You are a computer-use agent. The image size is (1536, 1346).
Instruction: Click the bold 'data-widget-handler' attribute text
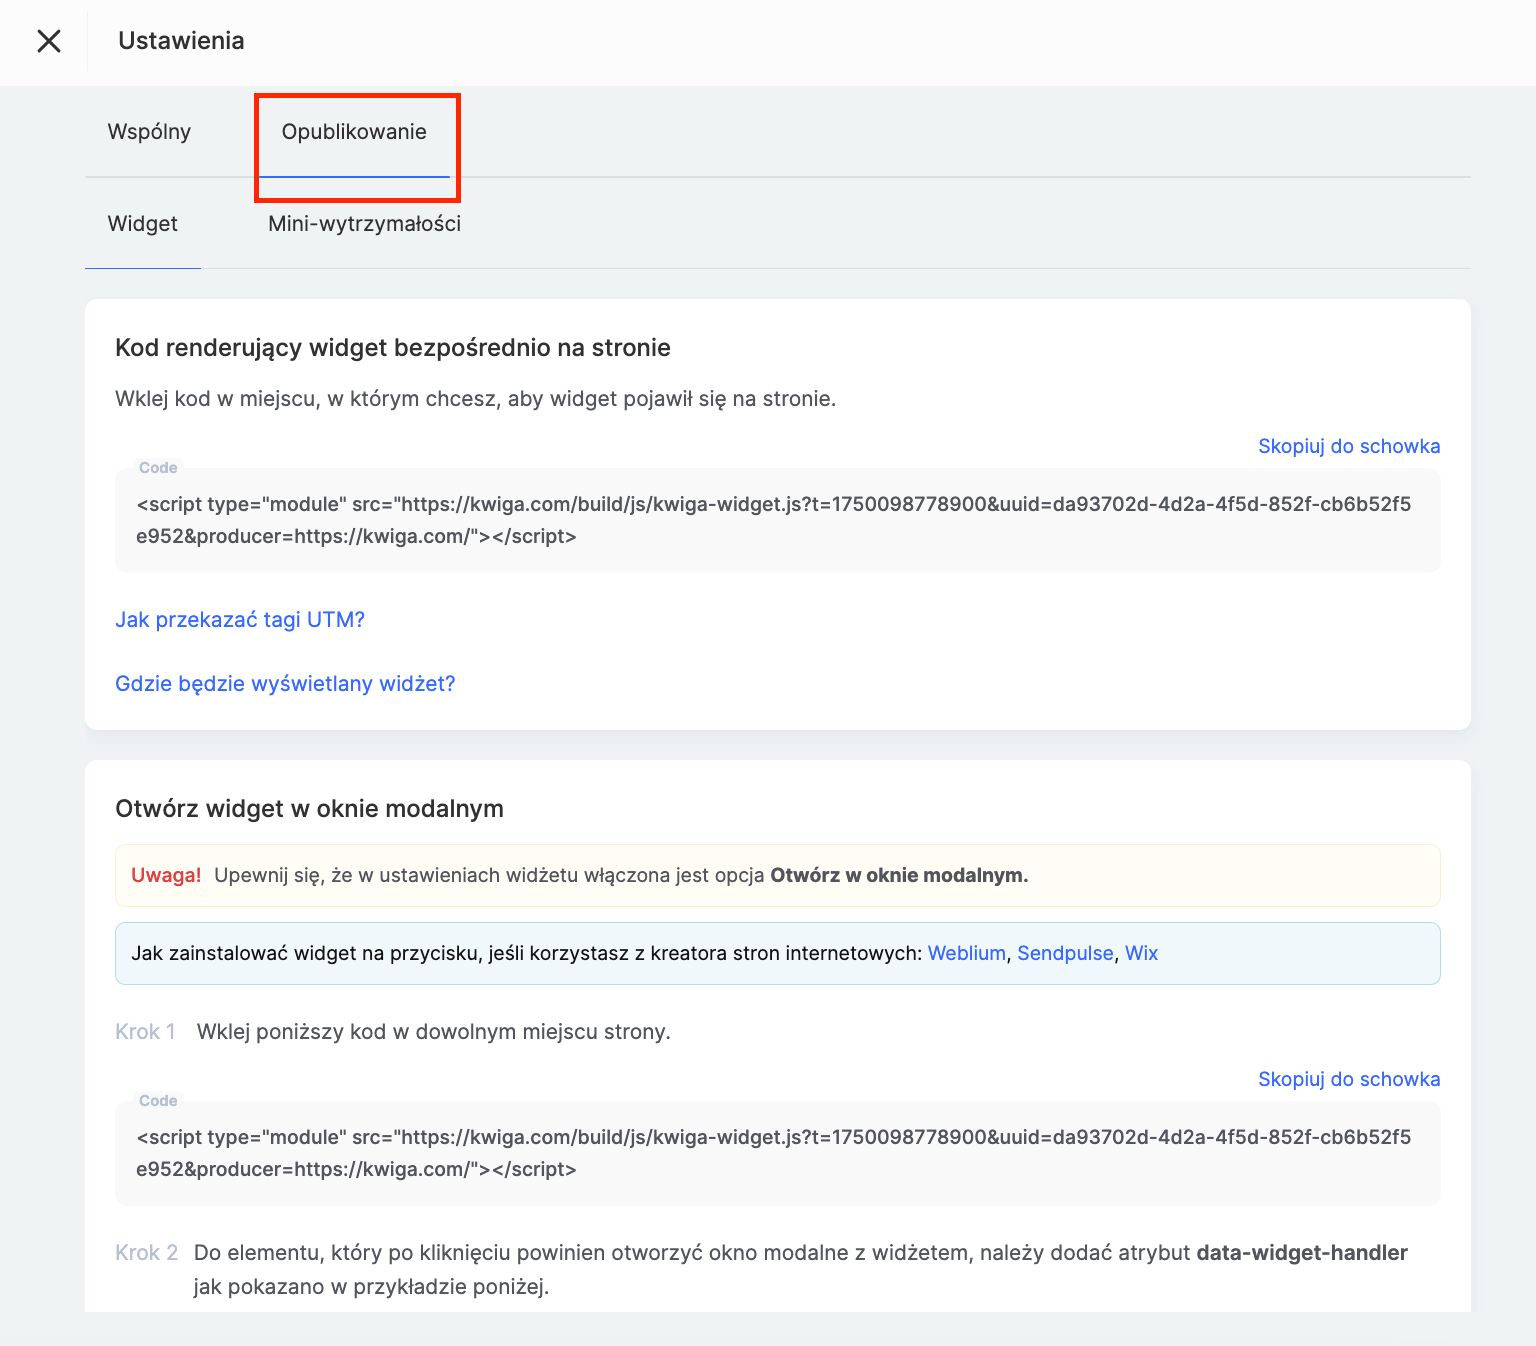(1302, 1253)
